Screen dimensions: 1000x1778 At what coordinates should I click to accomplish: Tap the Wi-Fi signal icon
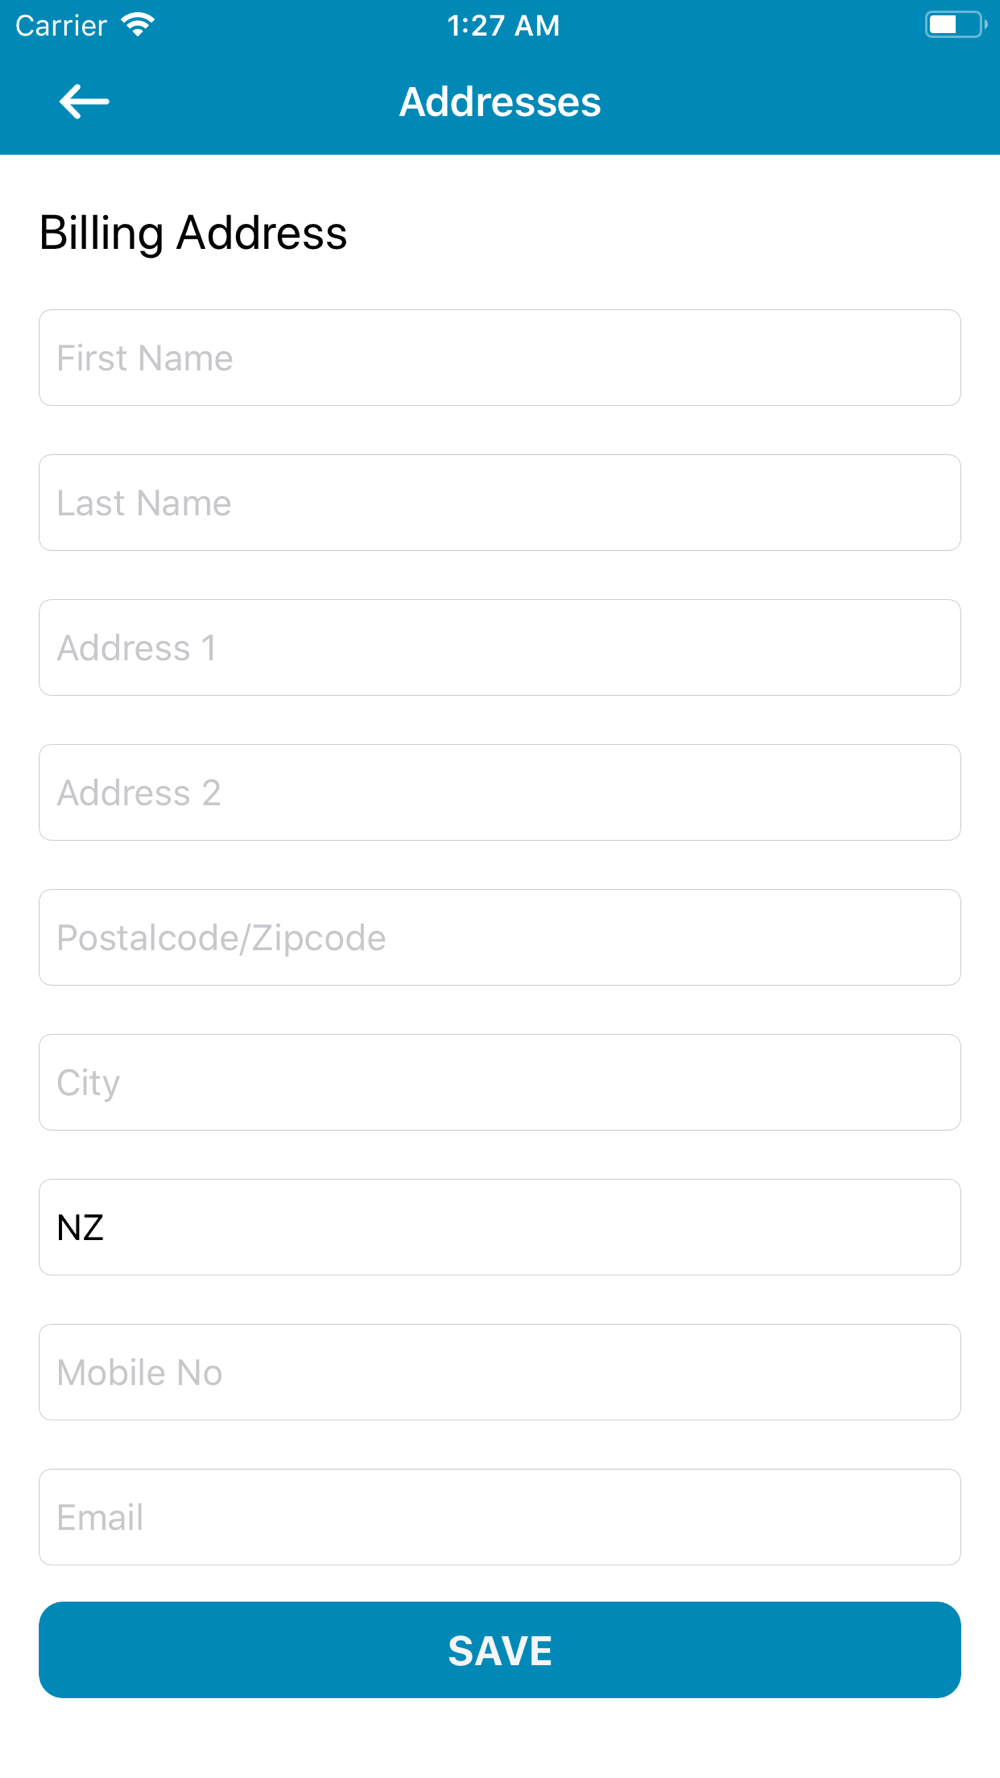pos(138,25)
